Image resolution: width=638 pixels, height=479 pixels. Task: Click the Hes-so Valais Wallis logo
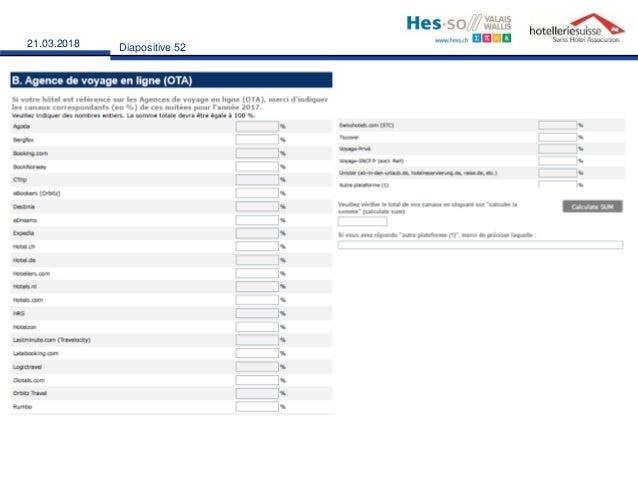(459, 28)
